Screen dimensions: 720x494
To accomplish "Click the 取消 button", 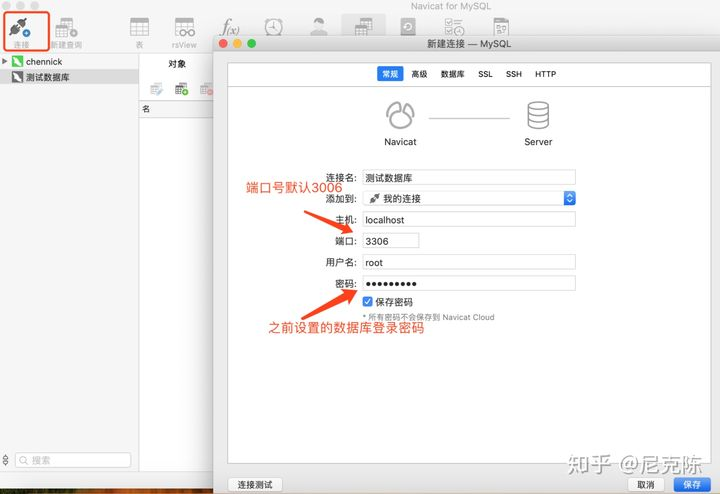I will pyautogui.click(x=646, y=484).
